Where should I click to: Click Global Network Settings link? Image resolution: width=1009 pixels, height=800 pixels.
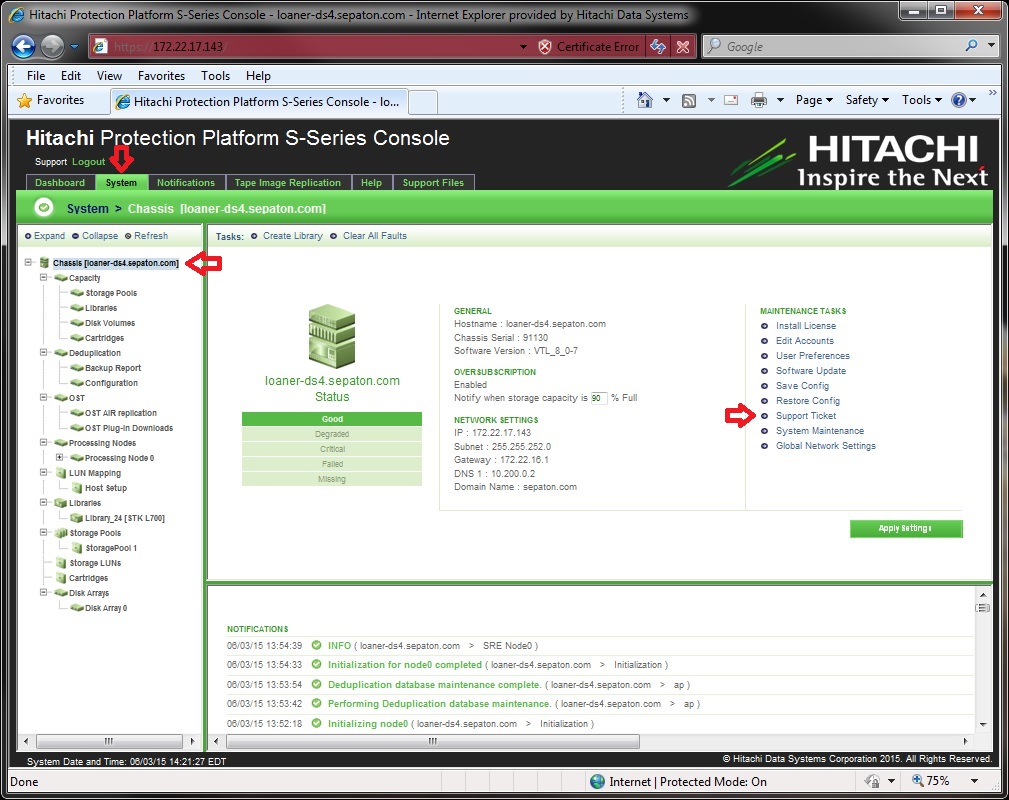click(826, 445)
